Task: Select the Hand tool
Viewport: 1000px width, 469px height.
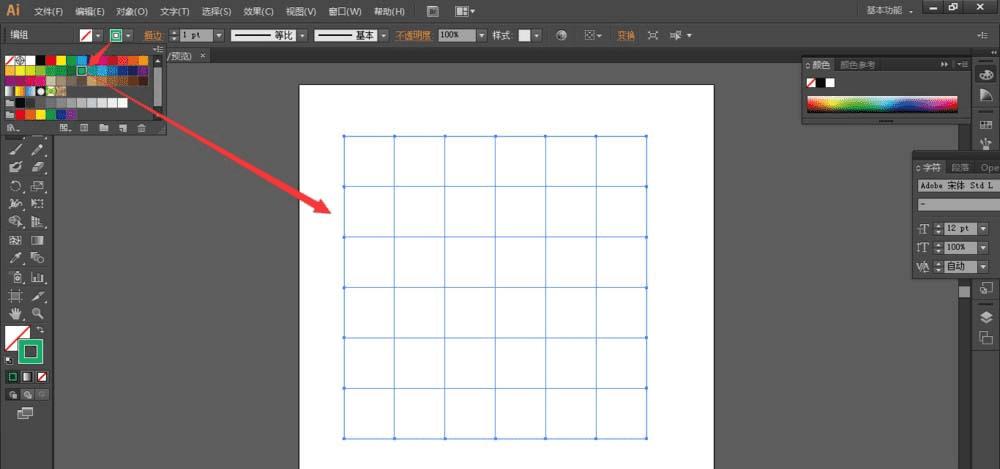Action: coord(16,313)
